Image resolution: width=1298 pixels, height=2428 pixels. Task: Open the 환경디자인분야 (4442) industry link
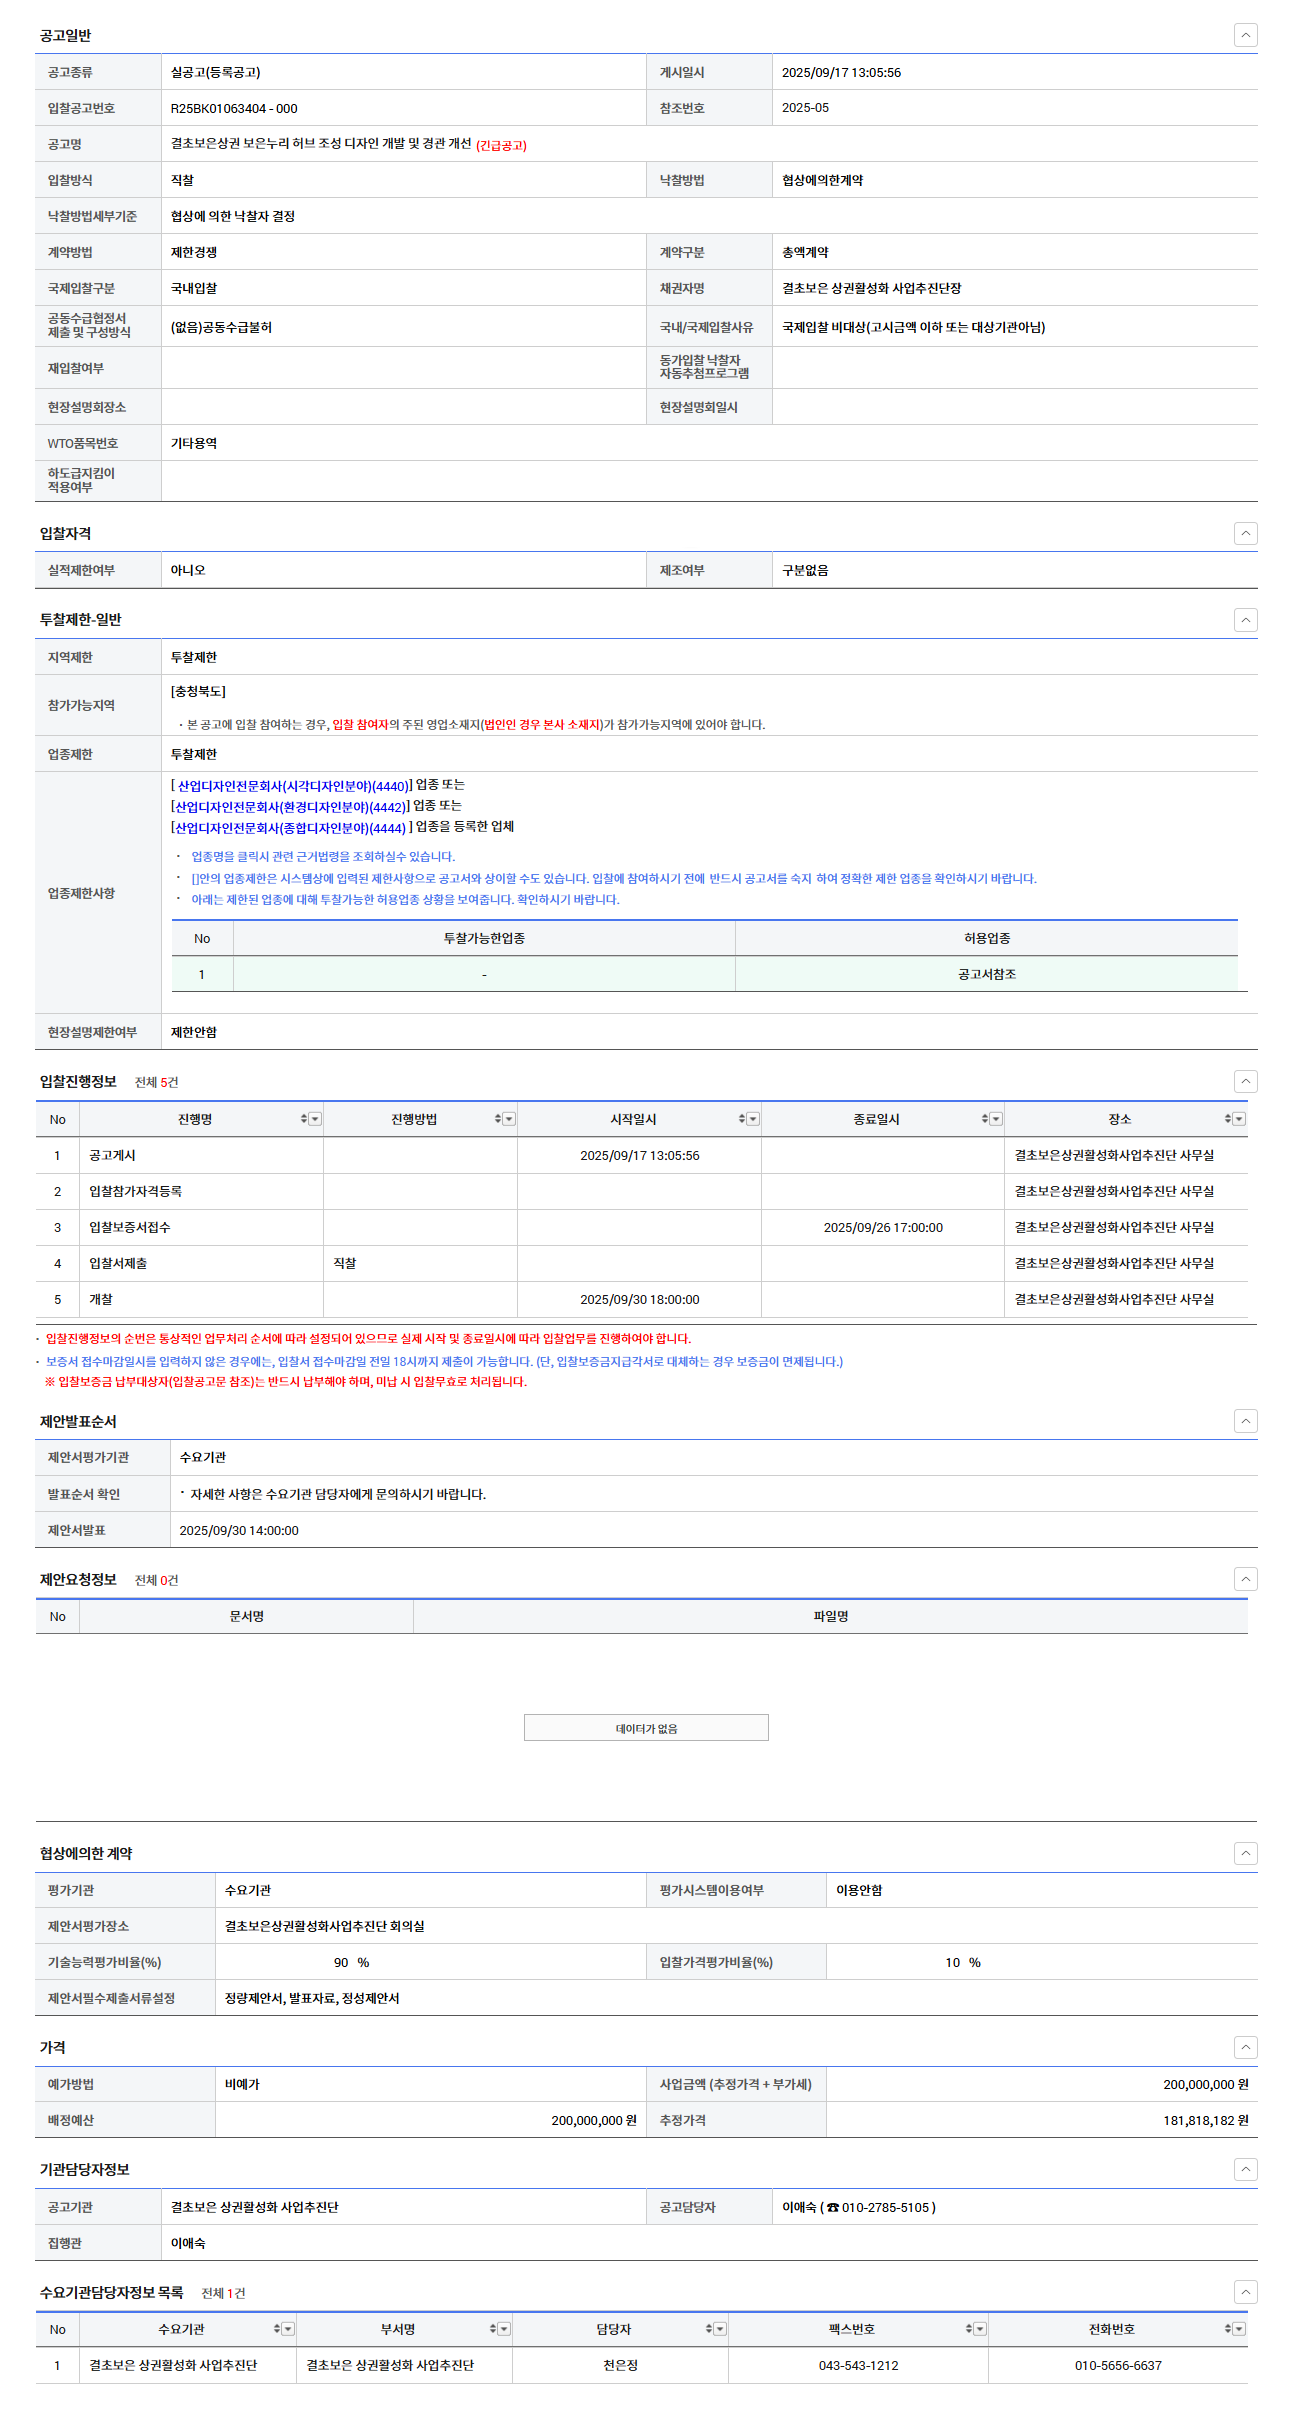click(290, 807)
